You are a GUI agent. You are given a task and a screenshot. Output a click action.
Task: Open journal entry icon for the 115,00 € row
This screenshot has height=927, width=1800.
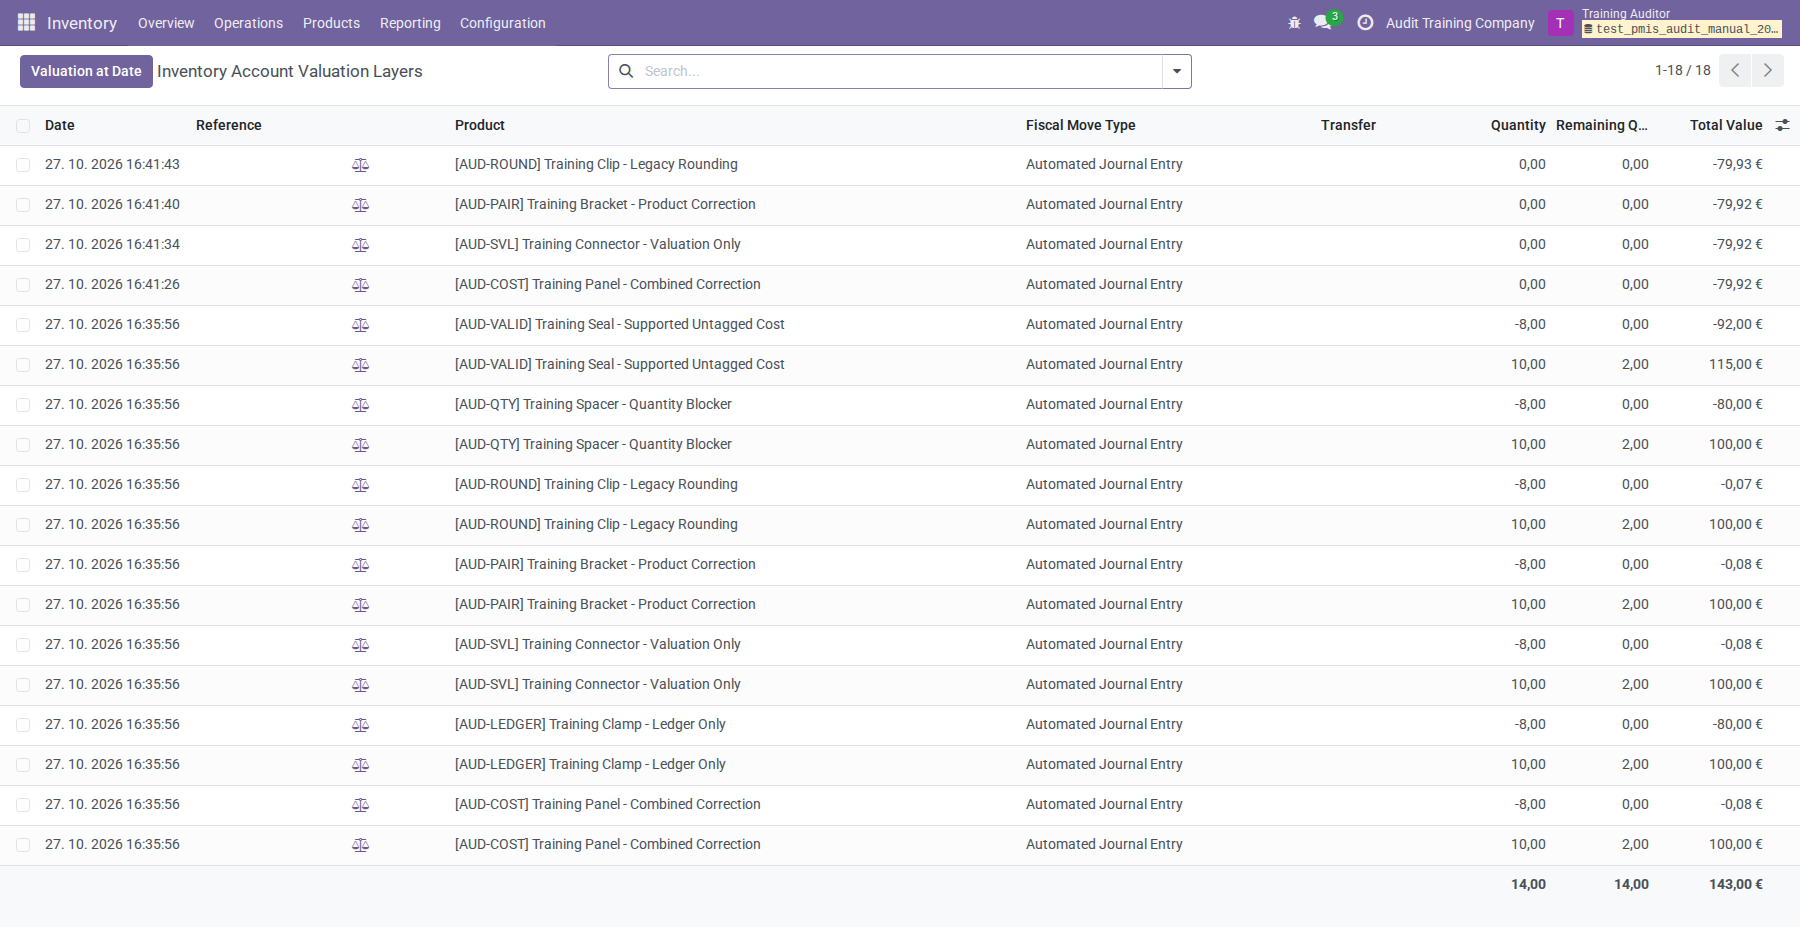point(361,365)
